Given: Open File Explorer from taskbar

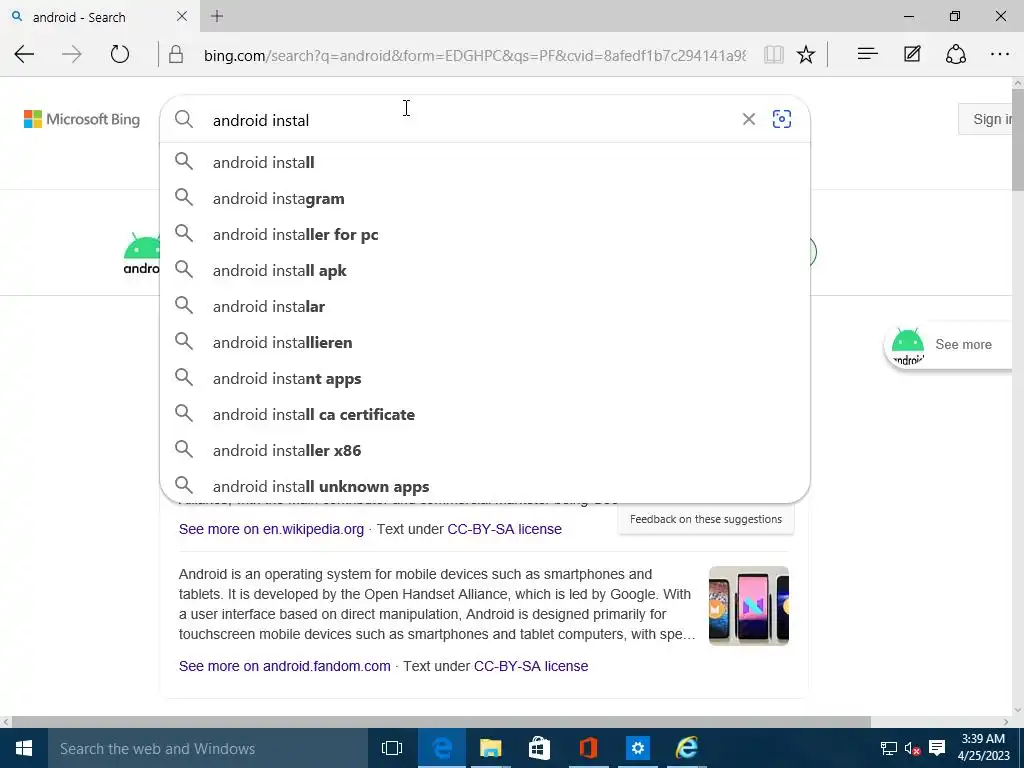Looking at the screenshot, I should pos(490,748).
